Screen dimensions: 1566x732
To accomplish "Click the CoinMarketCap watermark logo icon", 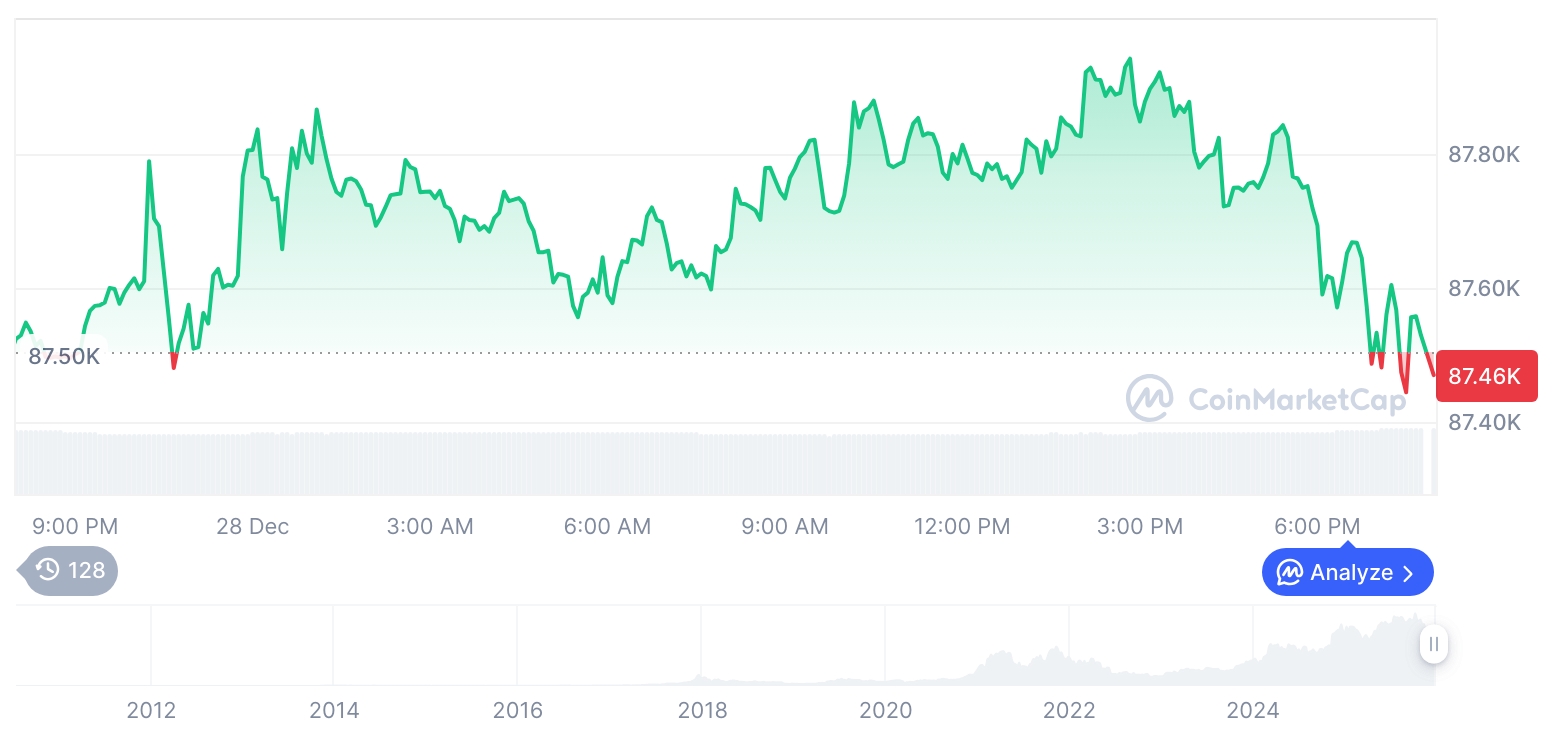I will coord(1149,398).
